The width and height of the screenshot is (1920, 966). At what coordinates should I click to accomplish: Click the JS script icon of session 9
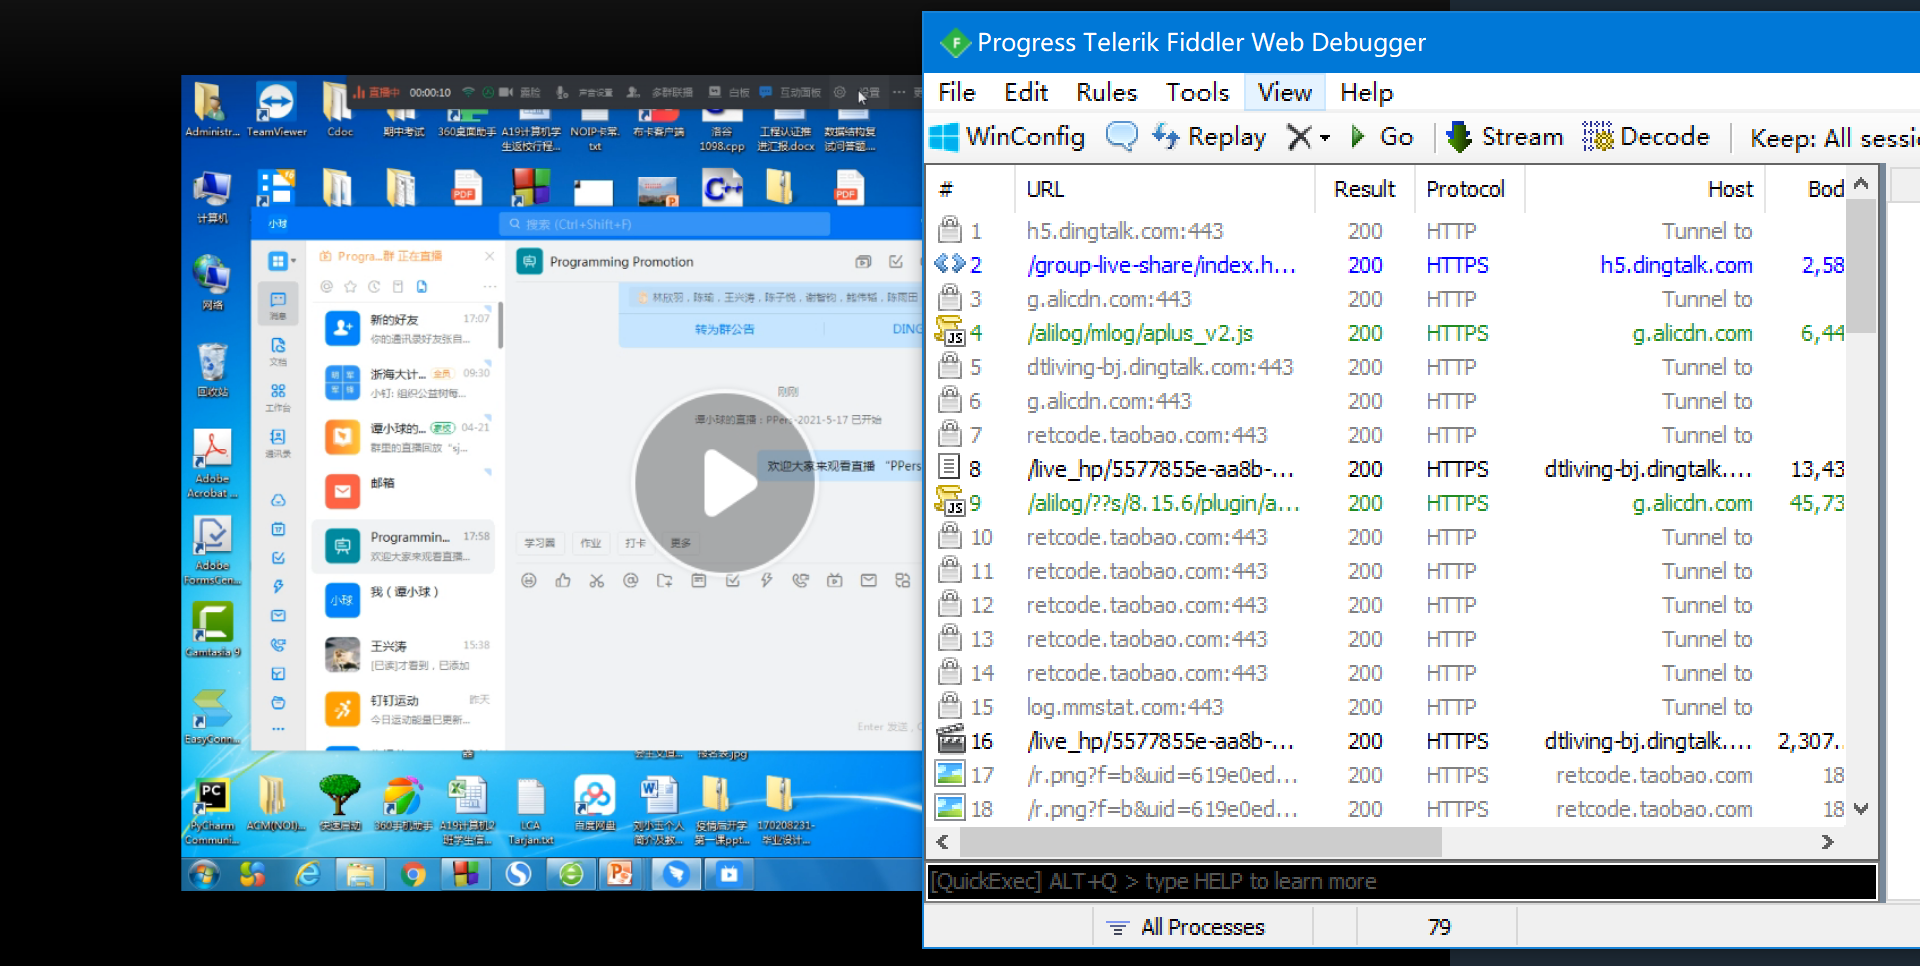coord(950,502)
